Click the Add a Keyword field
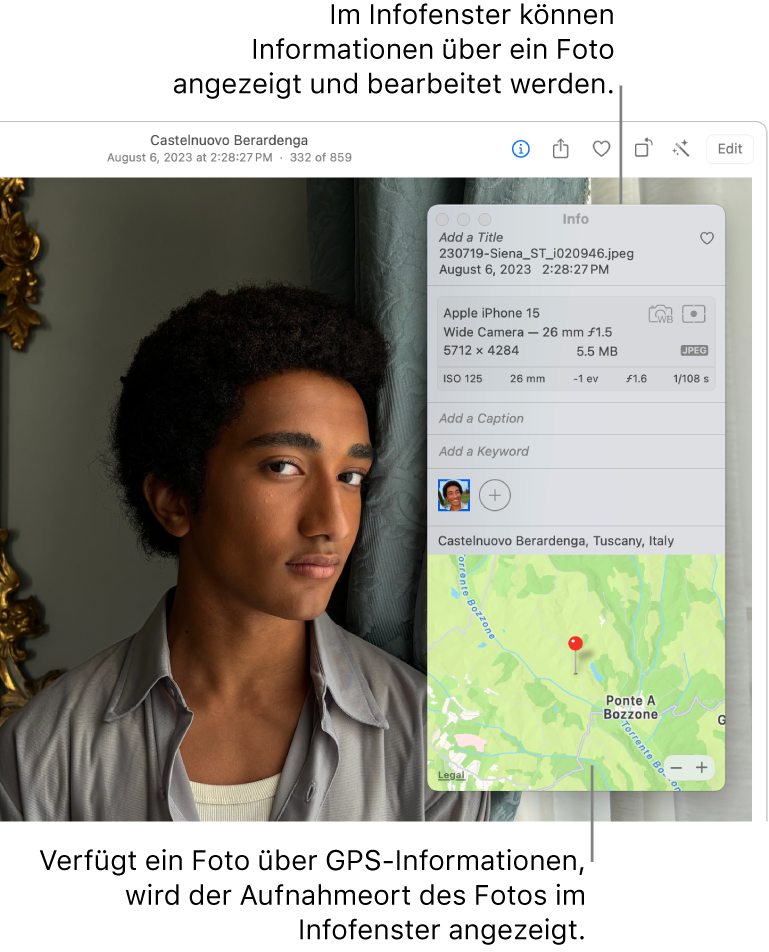769x952 pixels. 484,451
